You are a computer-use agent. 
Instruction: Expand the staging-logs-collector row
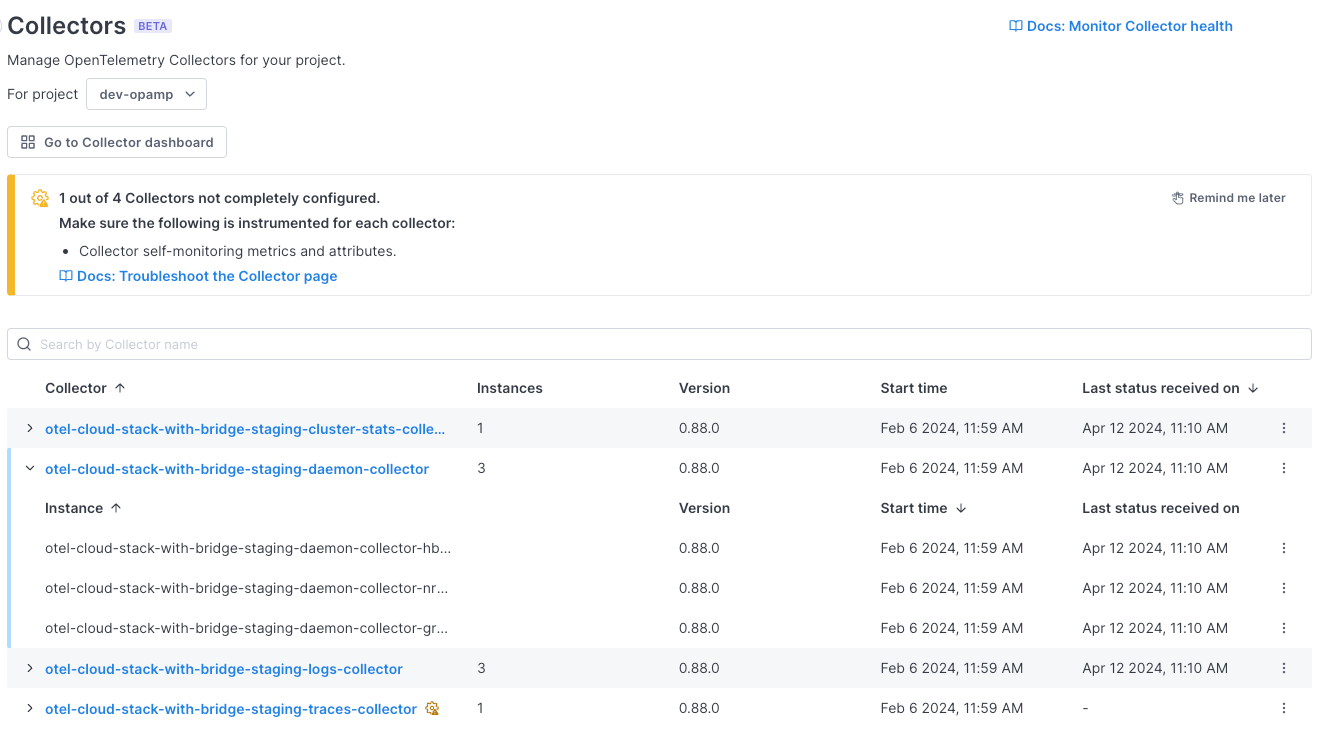tap(29, 668)
